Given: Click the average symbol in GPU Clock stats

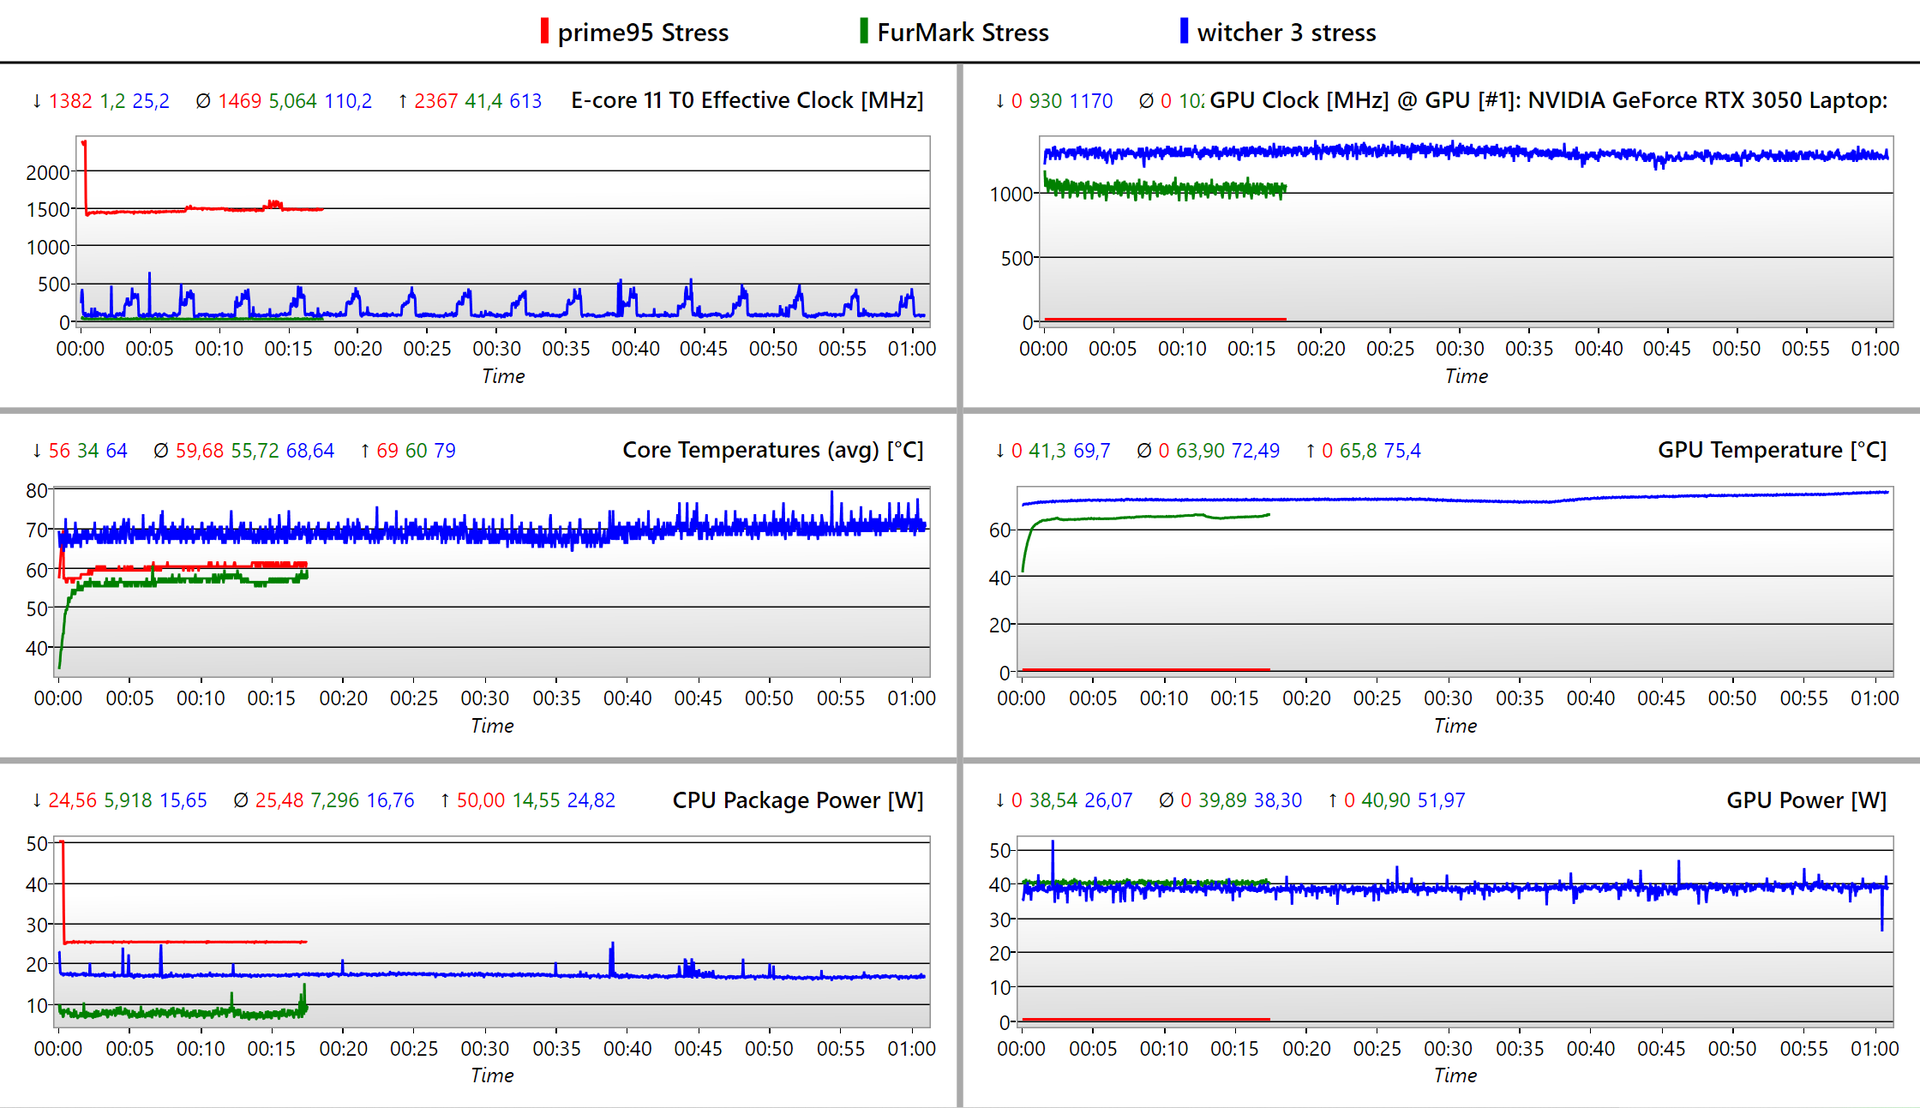Looking at the screenshot, I should point(1145,101).
